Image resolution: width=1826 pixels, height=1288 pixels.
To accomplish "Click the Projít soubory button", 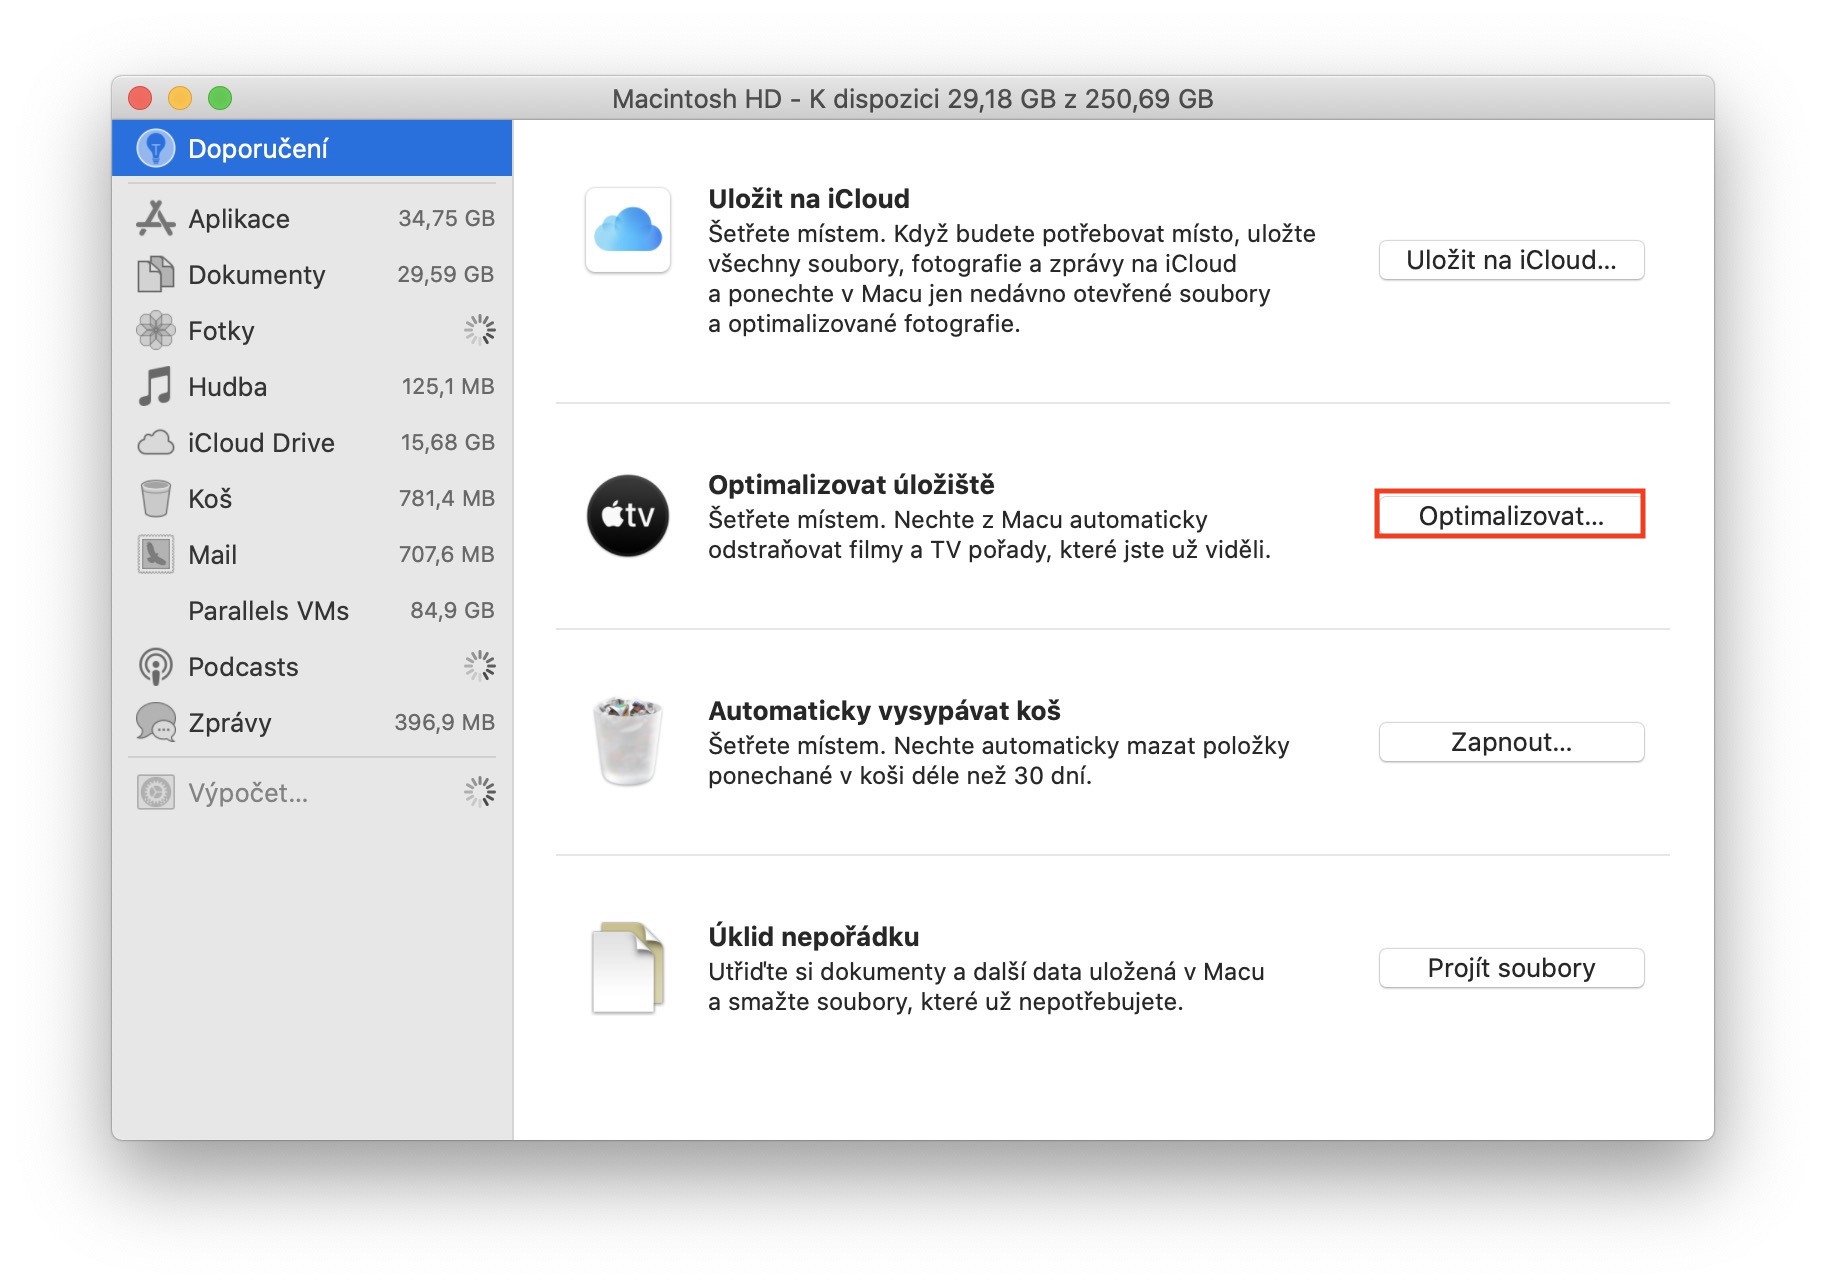I will point(1510,968).
